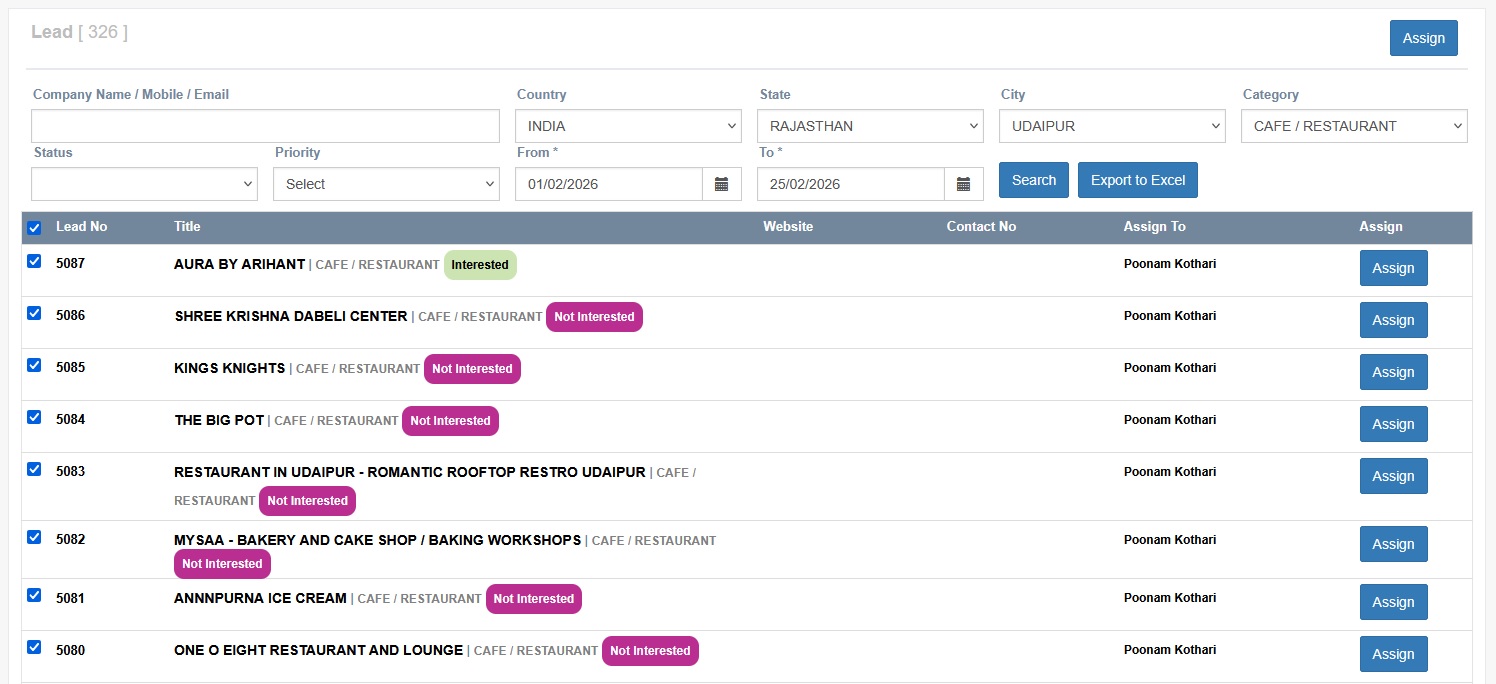Uncheck the checkbox for lead 5087
The width and height of the screenshot is (1496, 684).
[x=34, y=261]
